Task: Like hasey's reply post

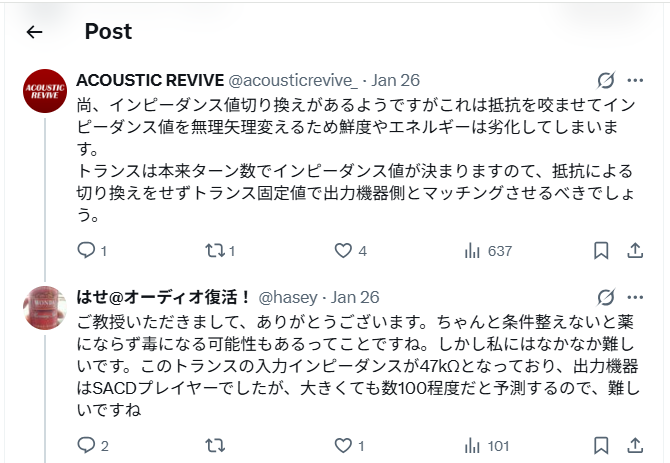Action: pyautogui.click(x=343, y=445)
